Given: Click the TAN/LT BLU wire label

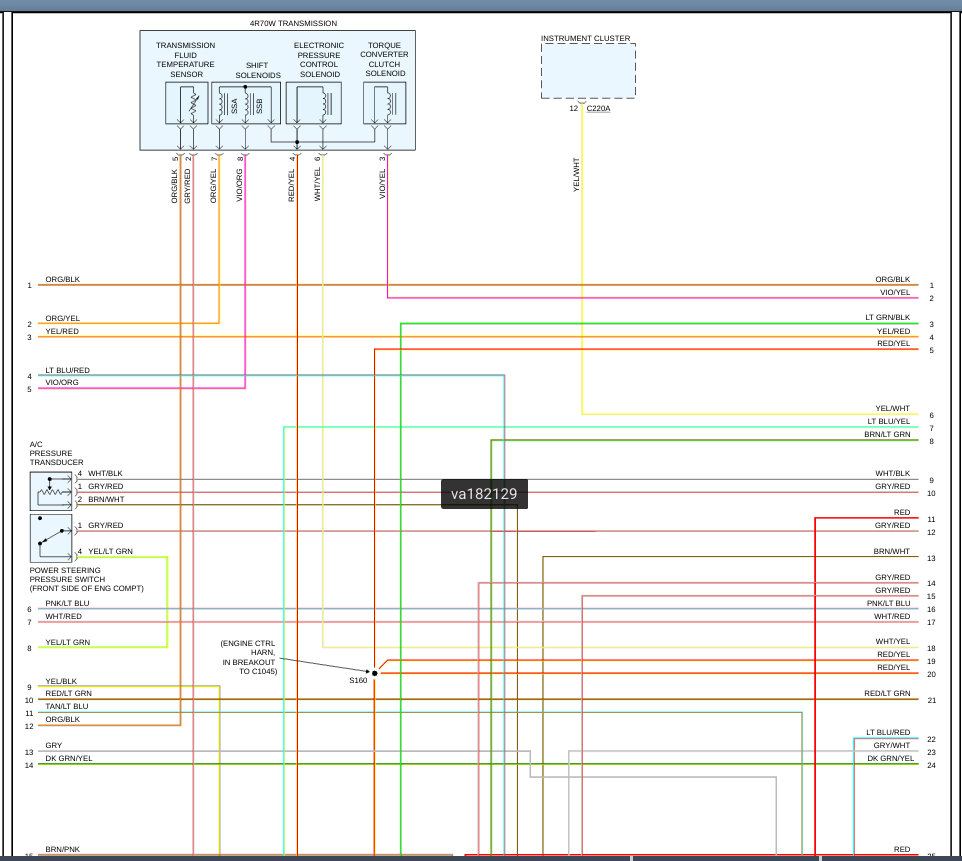Looking at the screenshot, I should click(67, 706).
